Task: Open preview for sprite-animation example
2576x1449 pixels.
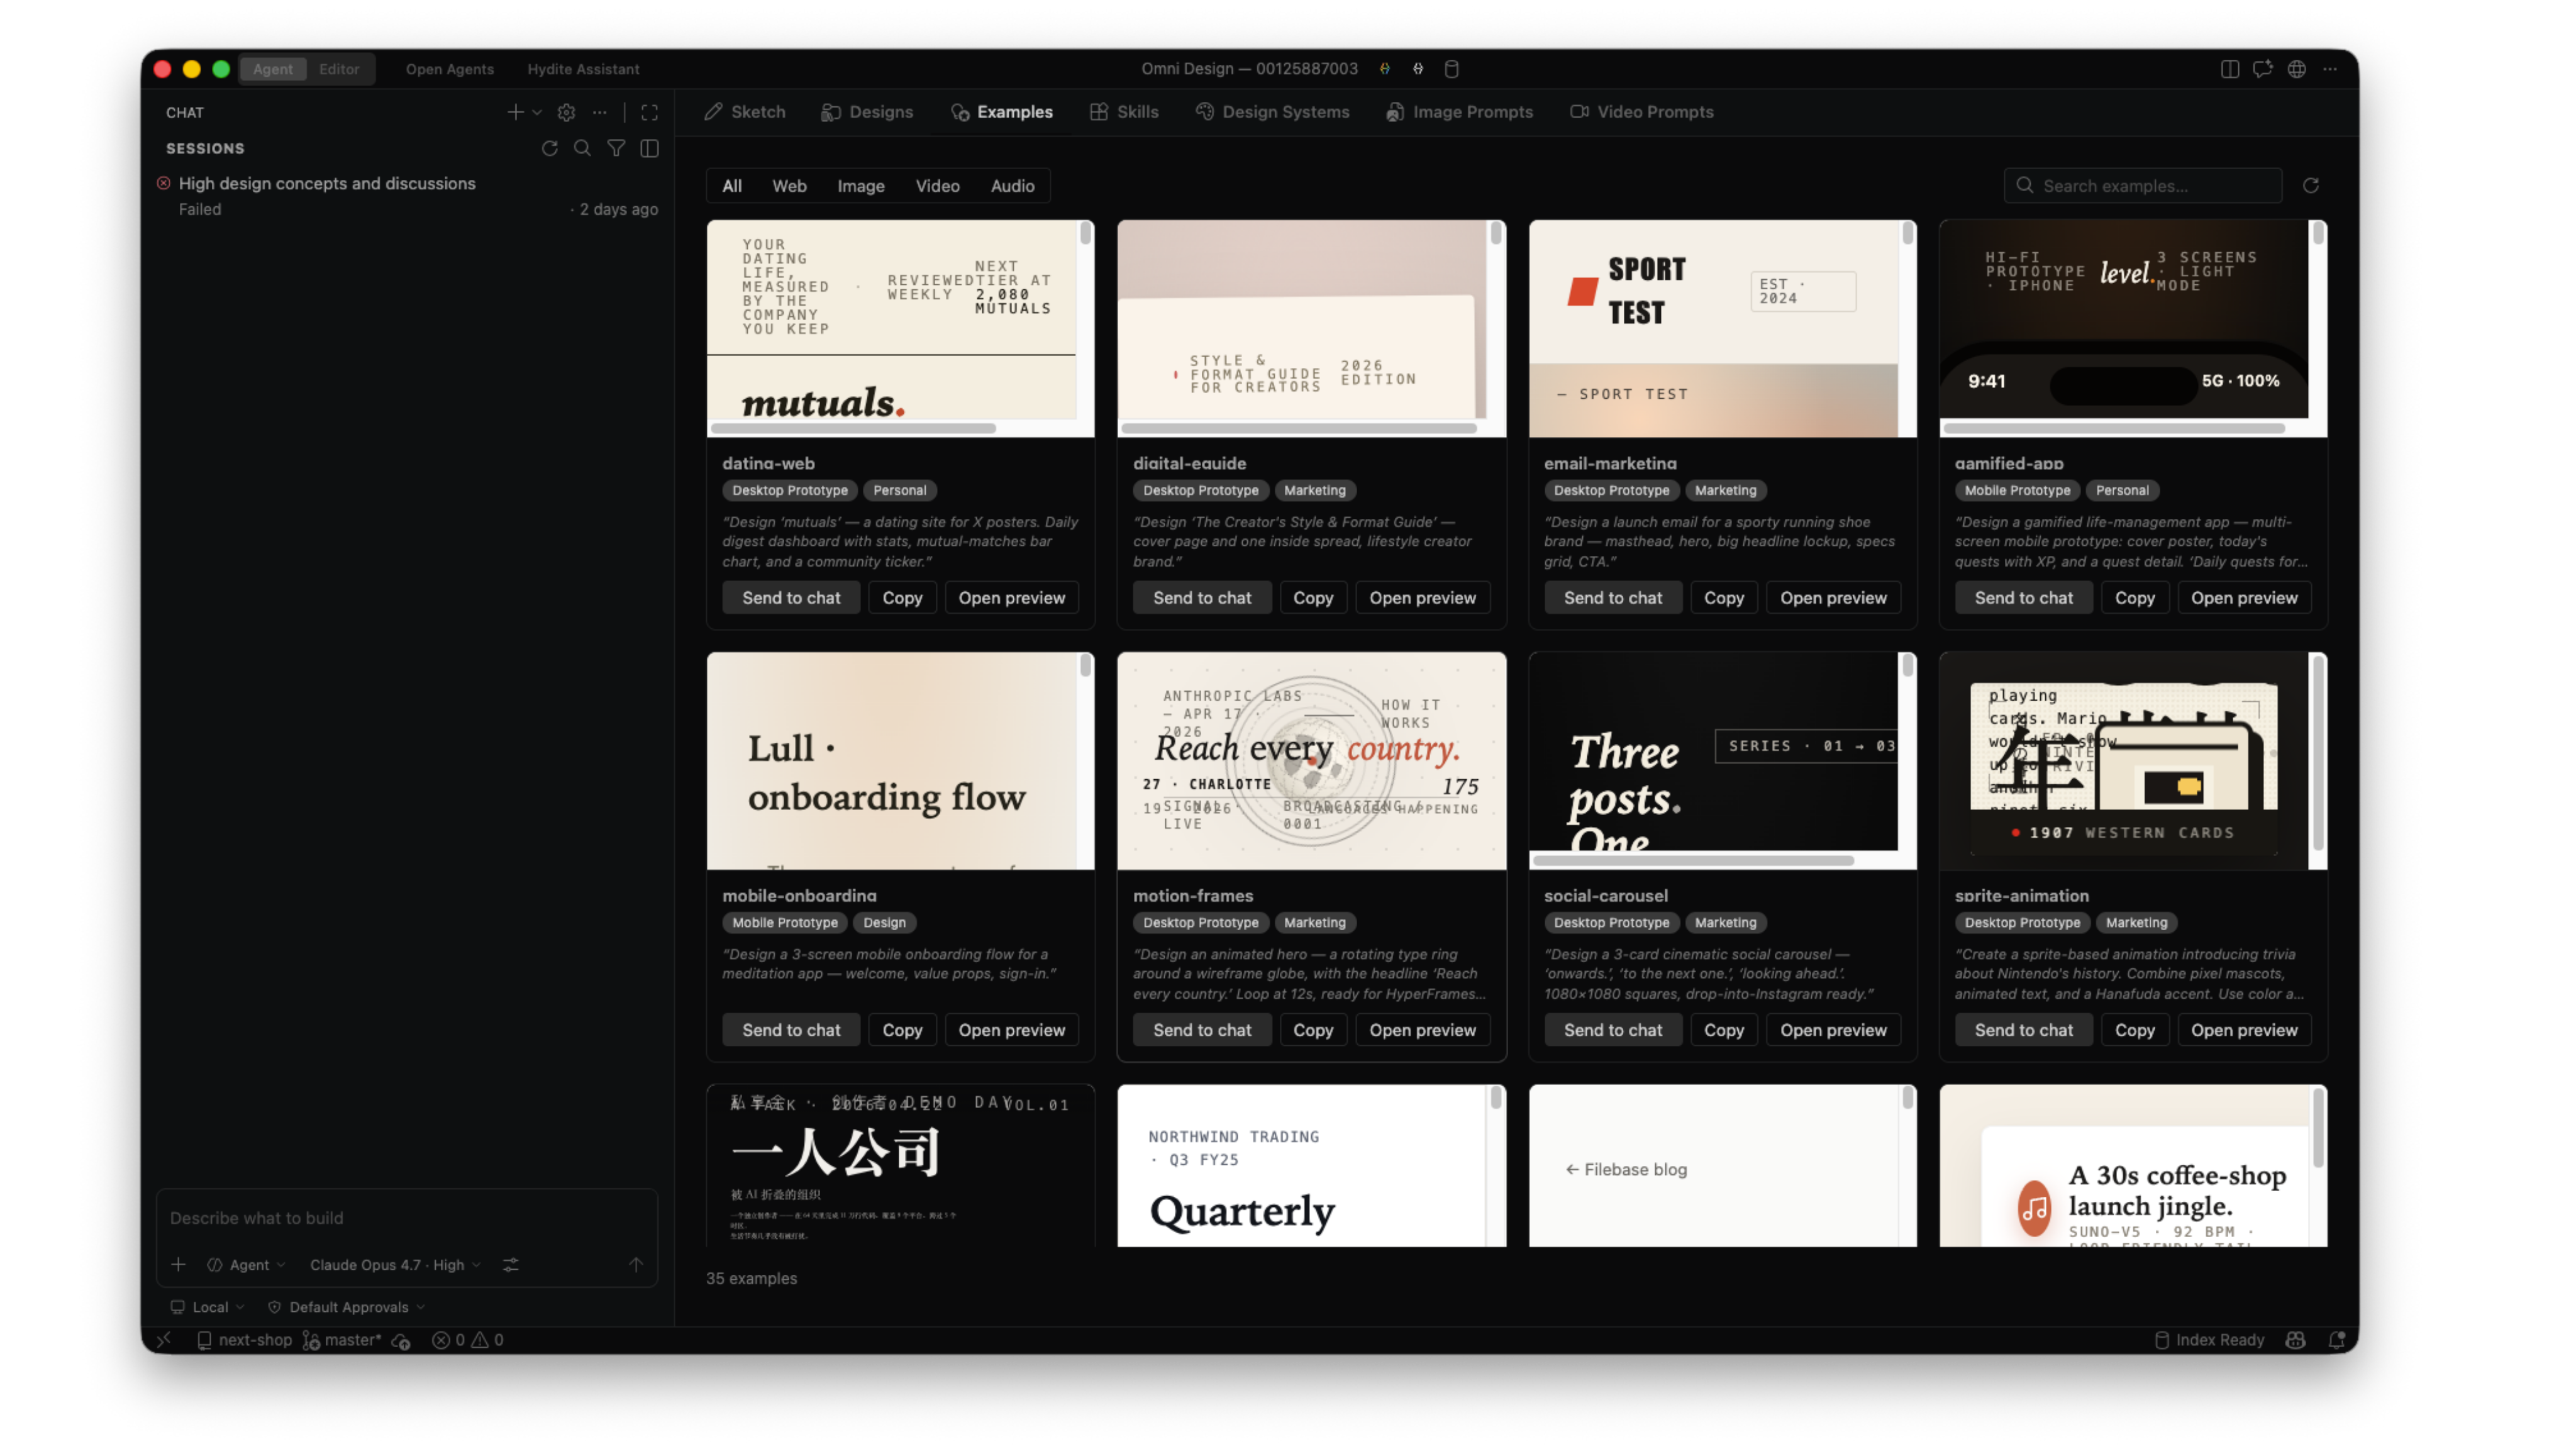Action: coord(2243,1029)
